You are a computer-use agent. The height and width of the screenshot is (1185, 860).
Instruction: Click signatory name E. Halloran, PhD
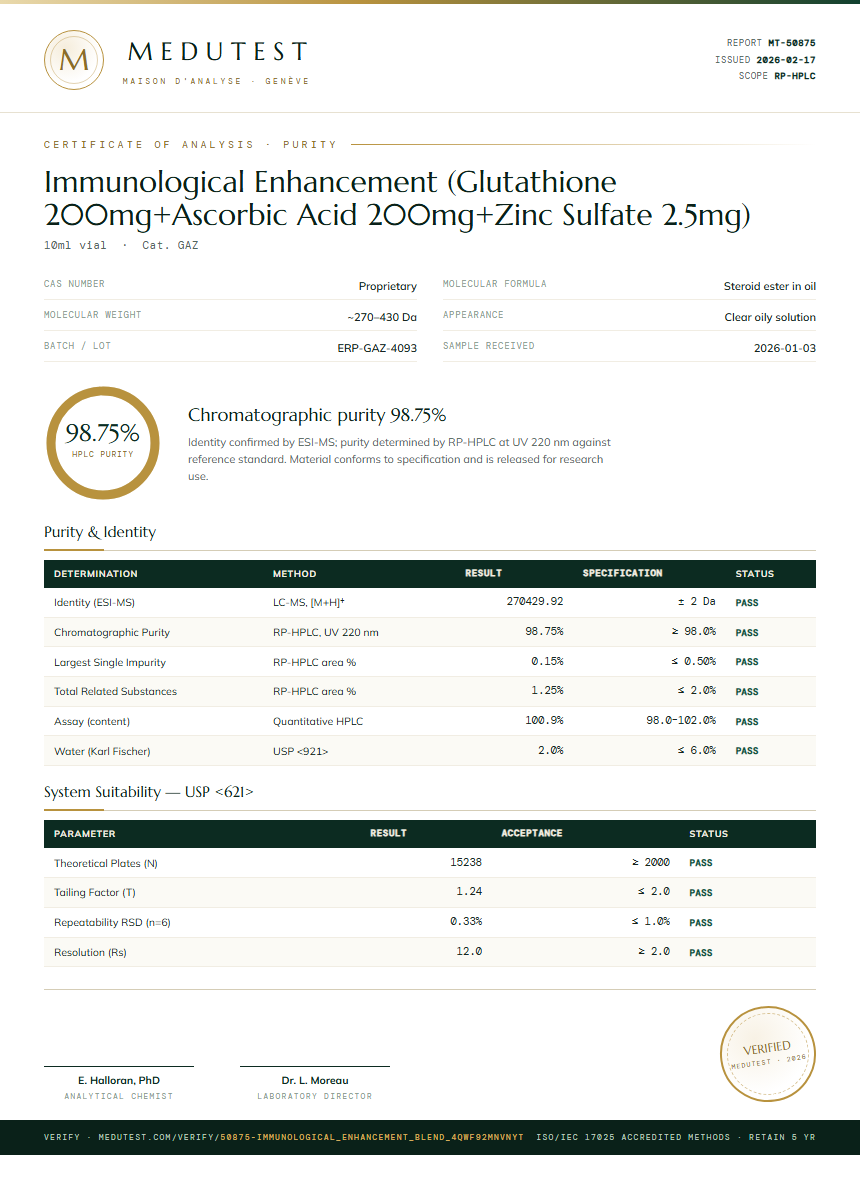click(x=119, y=1081)
